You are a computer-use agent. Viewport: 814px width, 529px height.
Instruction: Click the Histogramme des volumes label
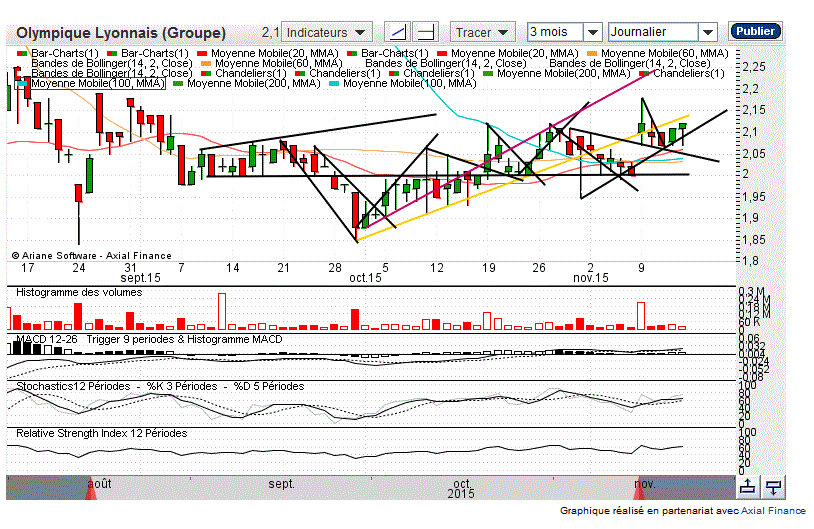tap(79, 292)
